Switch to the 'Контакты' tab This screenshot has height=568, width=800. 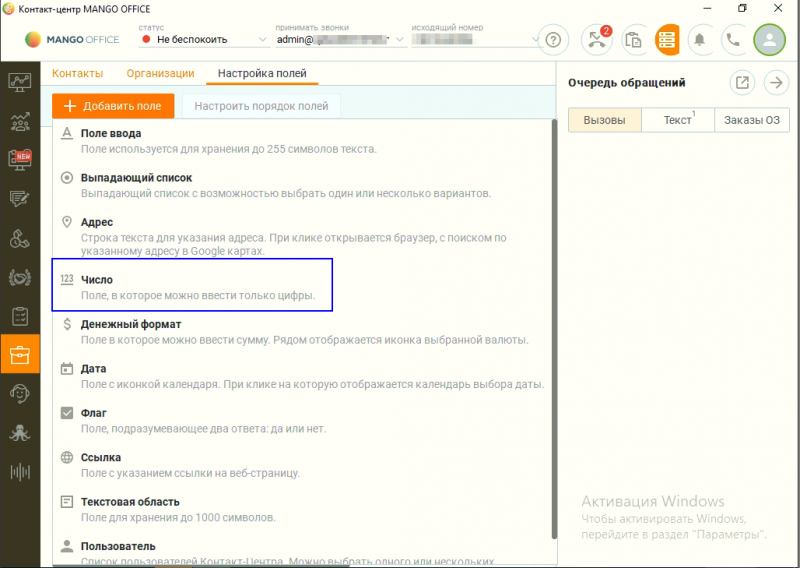tap(77, 73)
